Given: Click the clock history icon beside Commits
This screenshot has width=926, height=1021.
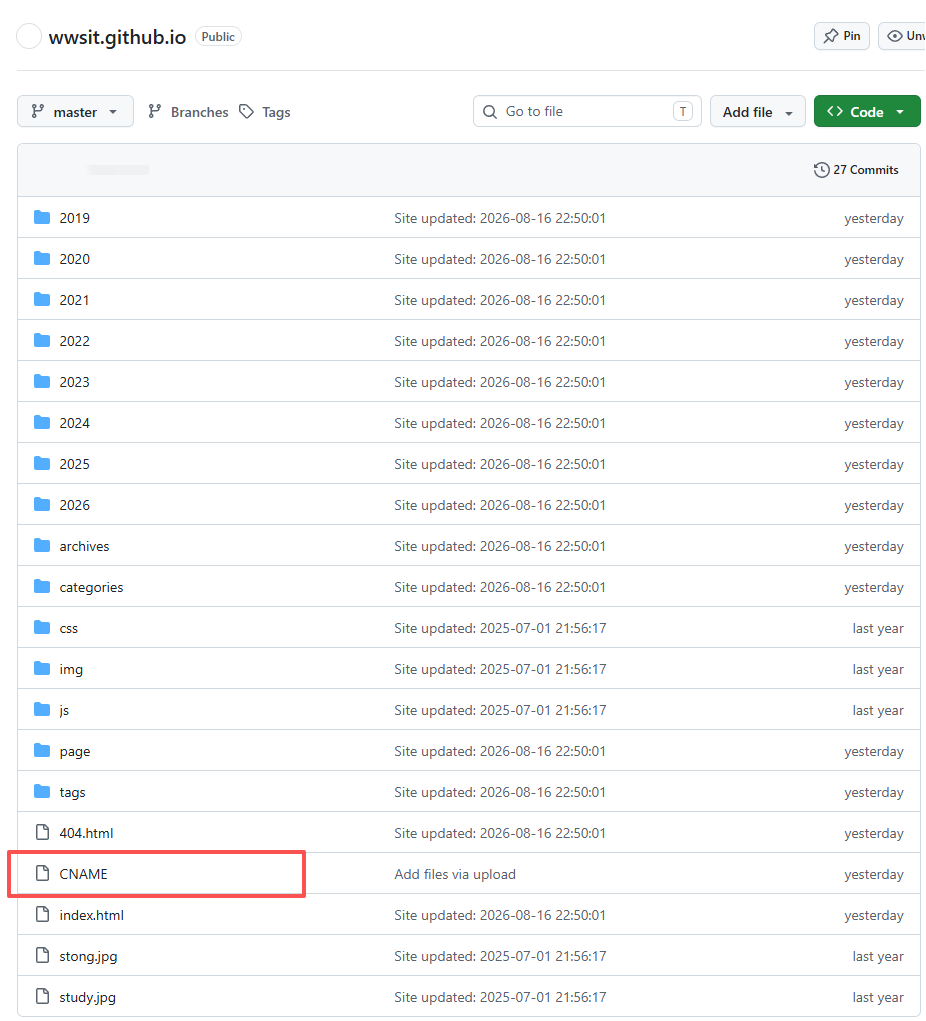Looking at the screenshot, I should tap(821, 170).
